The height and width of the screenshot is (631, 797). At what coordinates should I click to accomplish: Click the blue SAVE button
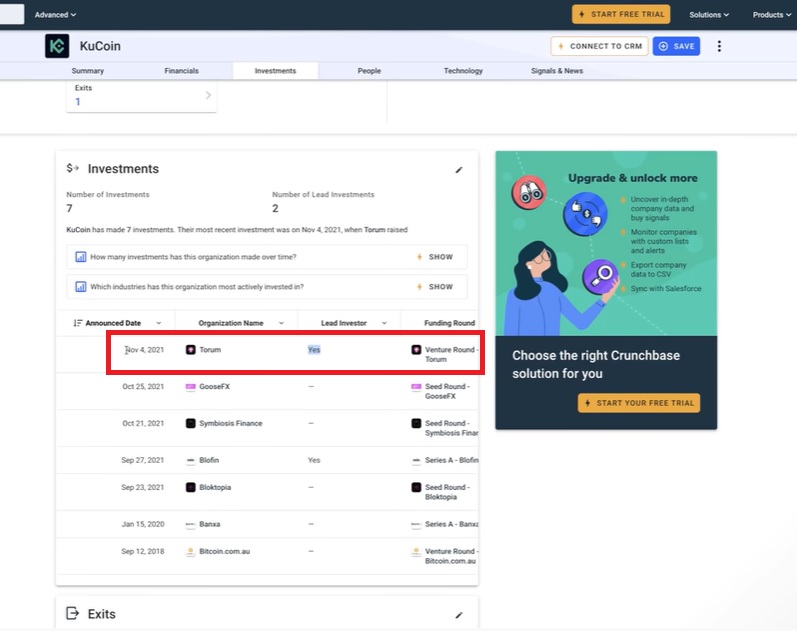click(x=677, y=46)
